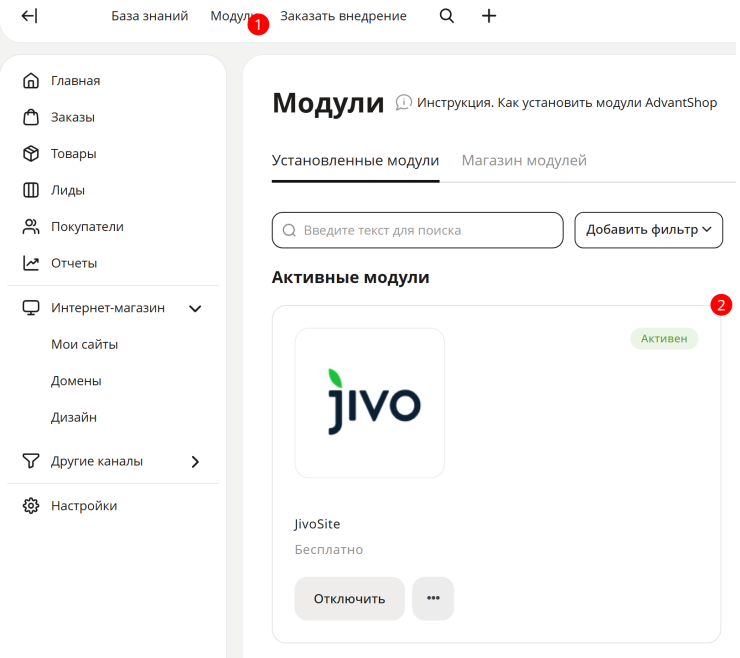Click the magnifier icon inside search field
Viewport: 740px width, 658px height.
pos(289,230)
